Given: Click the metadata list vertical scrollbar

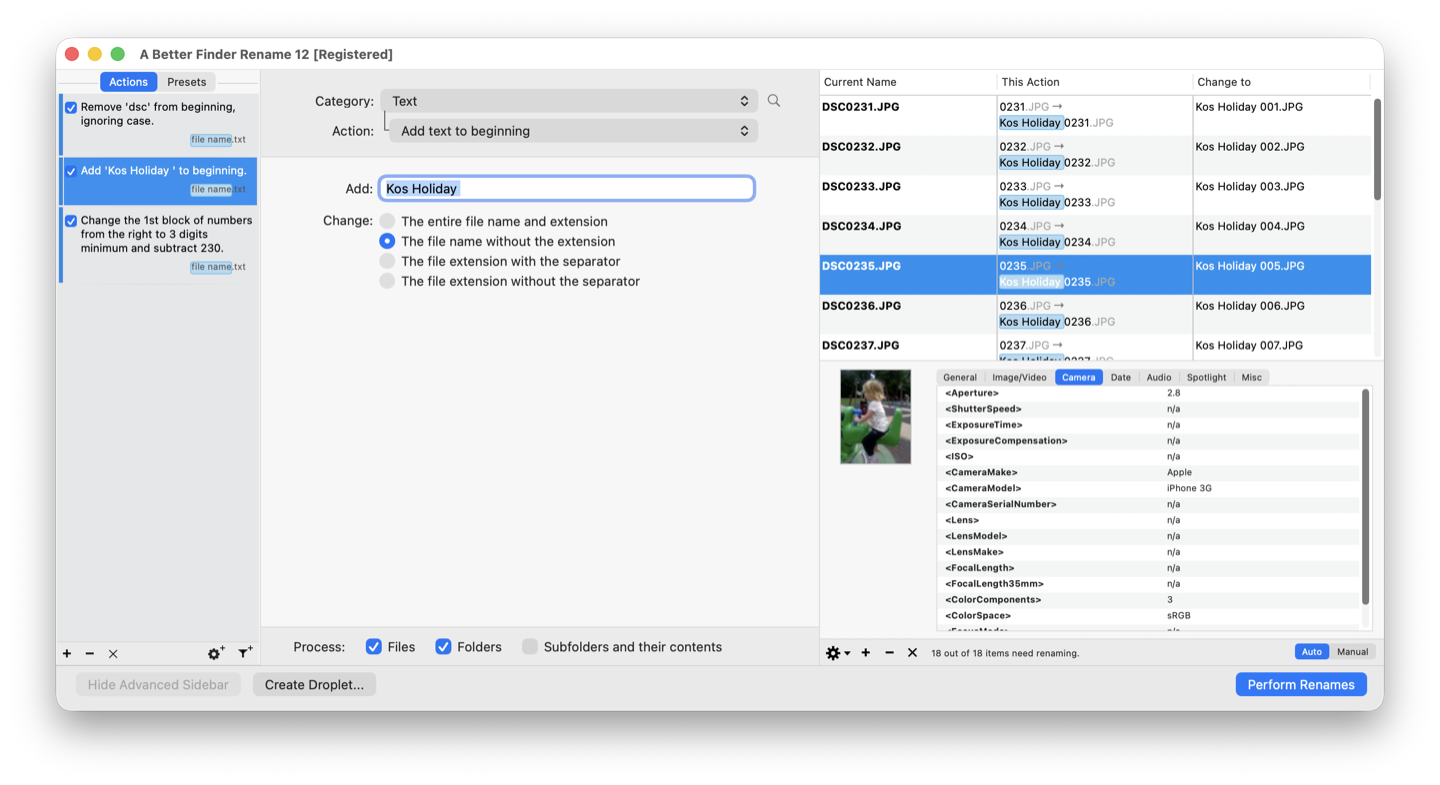Looking at the screenshot, I should pos(1366,497).
